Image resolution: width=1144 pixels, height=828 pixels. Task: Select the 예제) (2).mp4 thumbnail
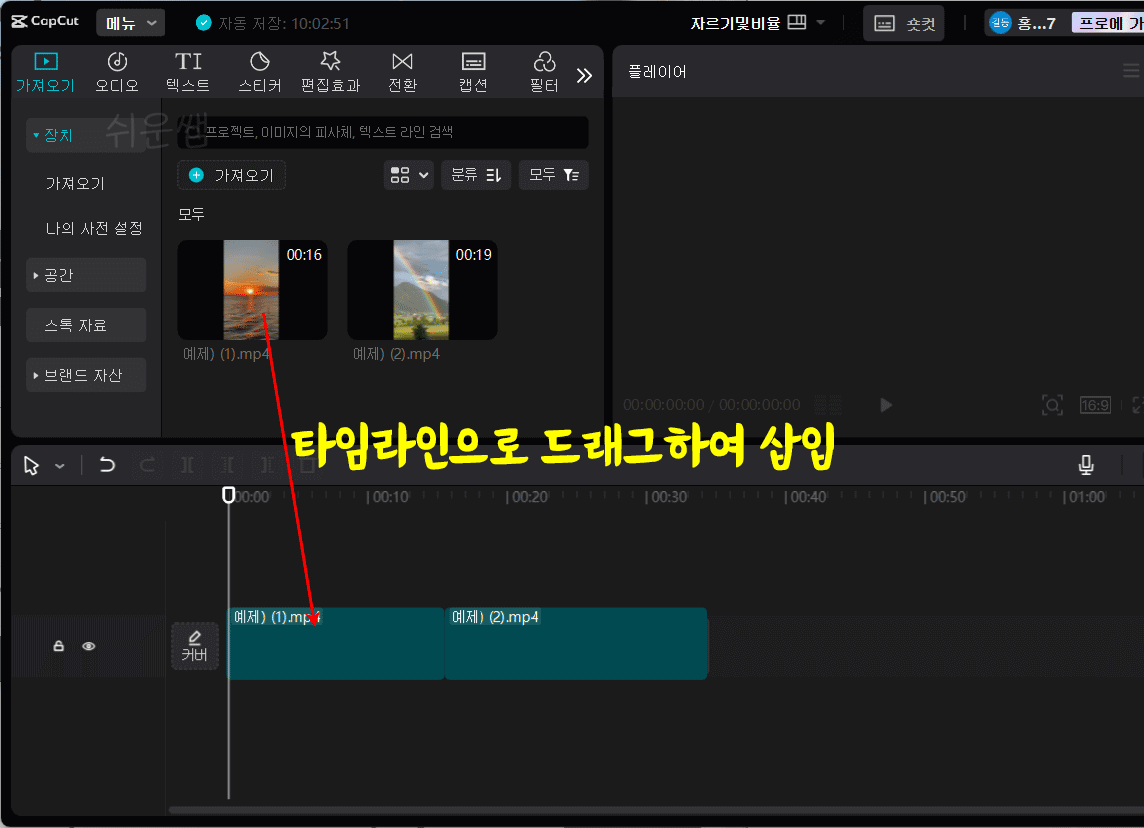point(422,290)
